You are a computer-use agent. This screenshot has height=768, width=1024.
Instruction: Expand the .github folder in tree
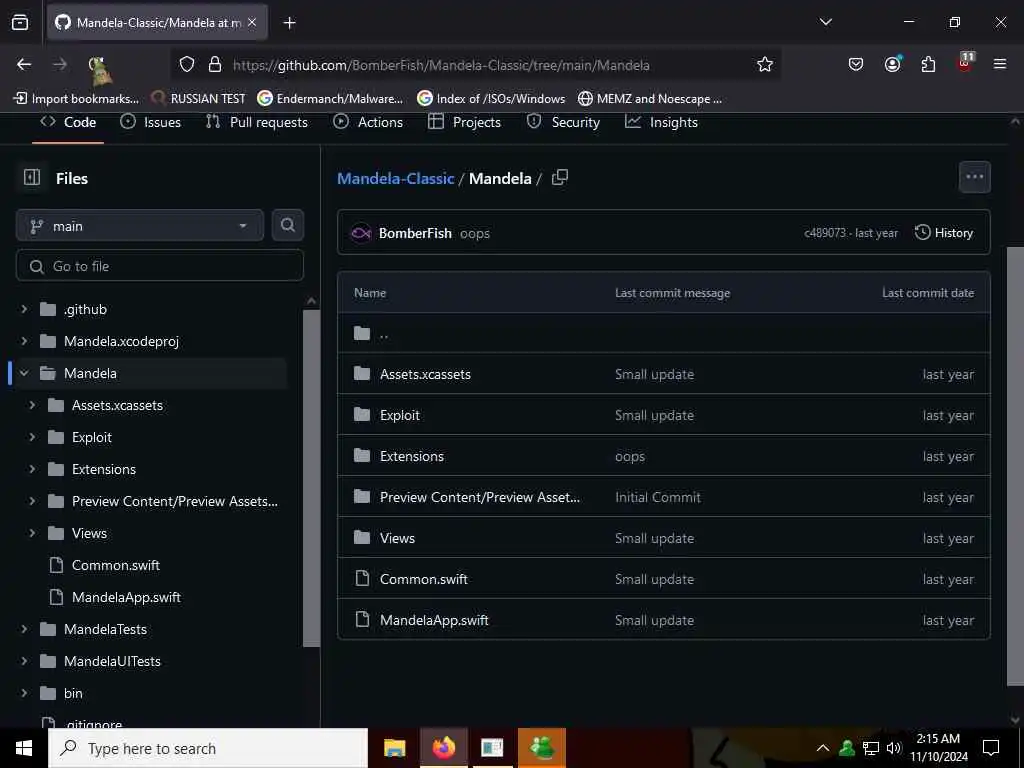(x=24, y=309)
